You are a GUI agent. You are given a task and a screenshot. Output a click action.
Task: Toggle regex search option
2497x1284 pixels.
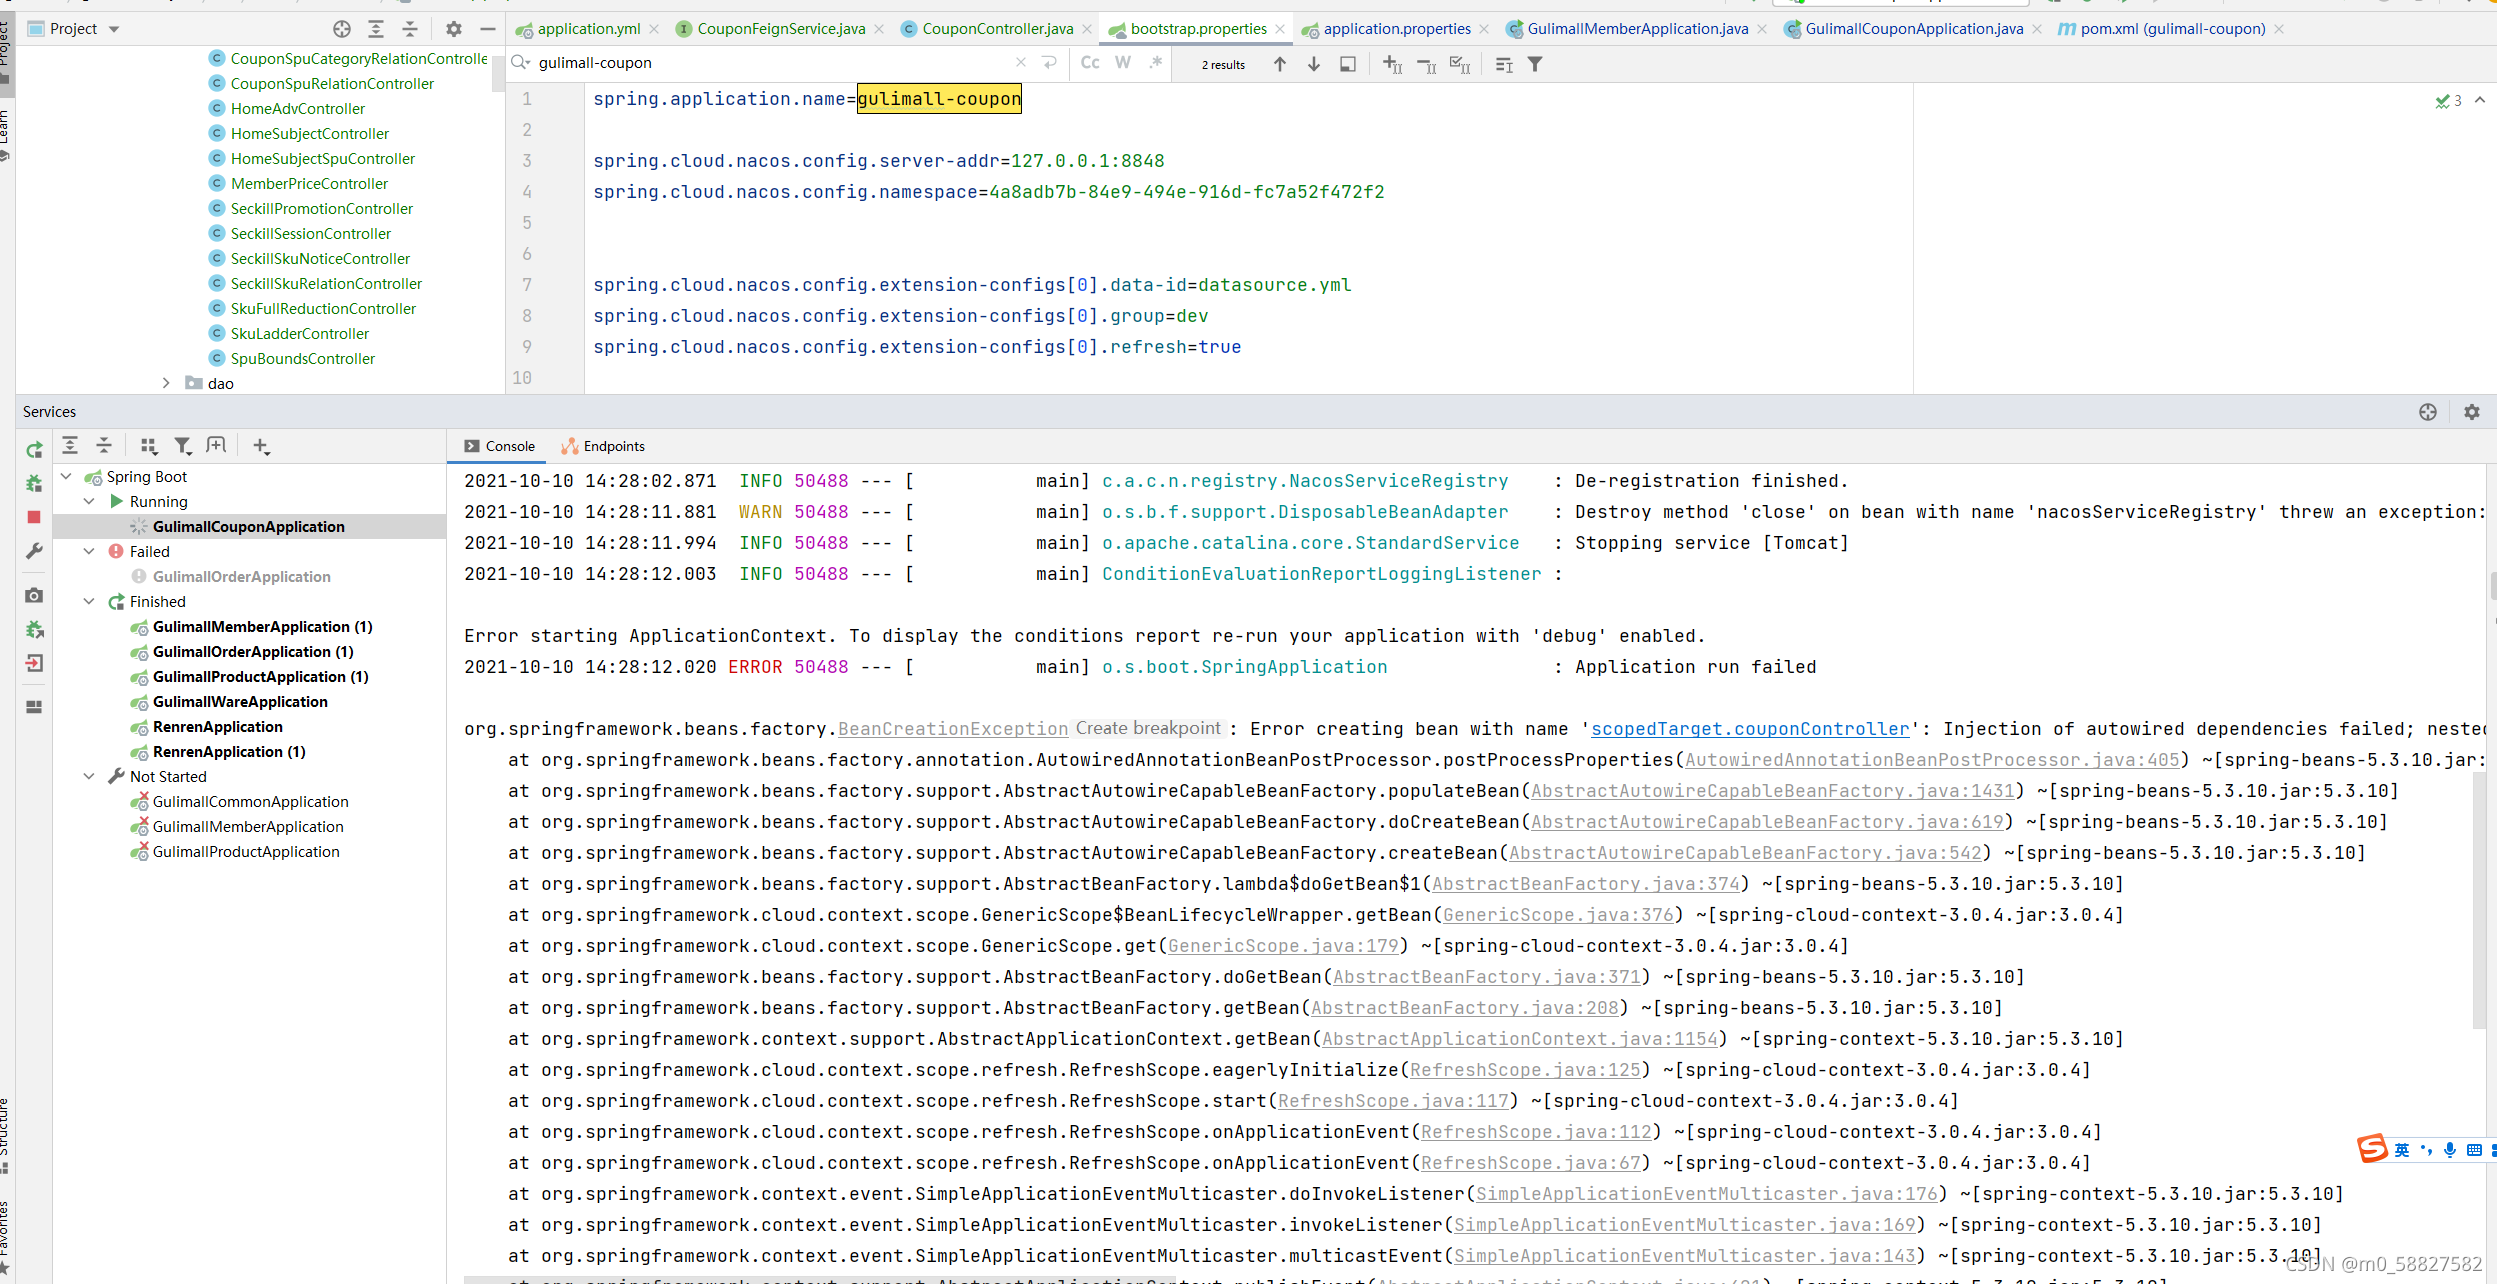(1156, 63)
